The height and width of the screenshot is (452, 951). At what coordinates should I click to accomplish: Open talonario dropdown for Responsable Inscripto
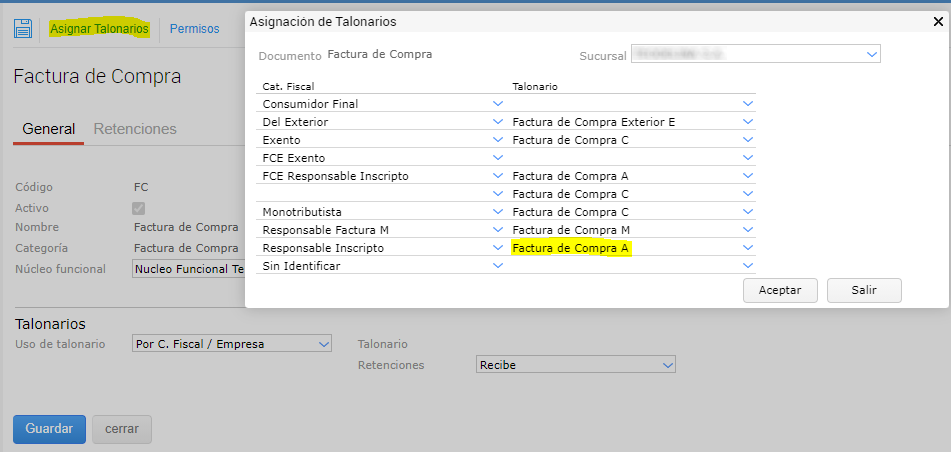[747, 248]
